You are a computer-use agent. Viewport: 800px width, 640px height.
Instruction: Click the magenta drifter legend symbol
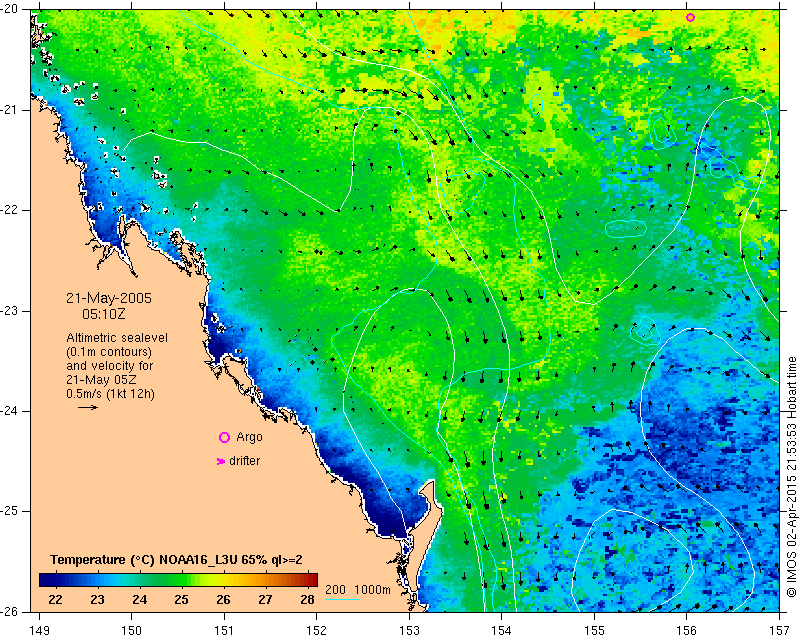pyautogui.click(x=220, y=461)
